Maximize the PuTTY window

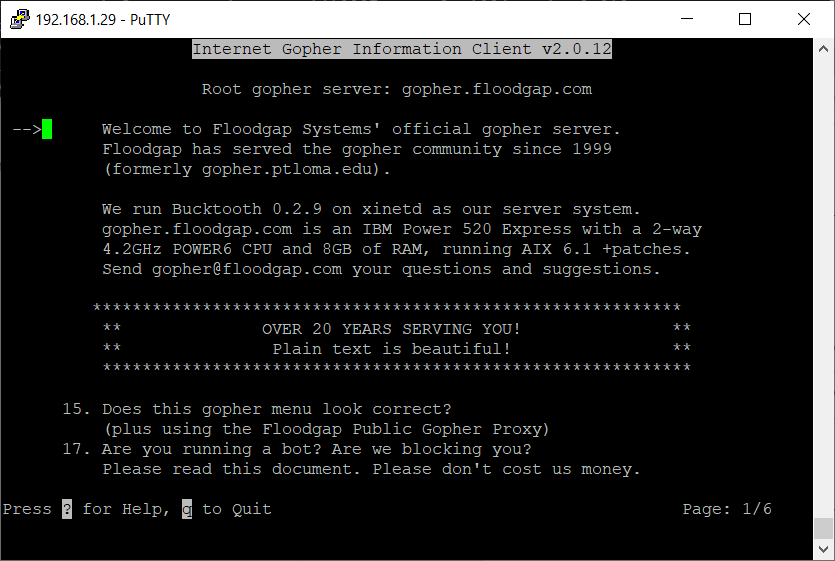[745, 19]
